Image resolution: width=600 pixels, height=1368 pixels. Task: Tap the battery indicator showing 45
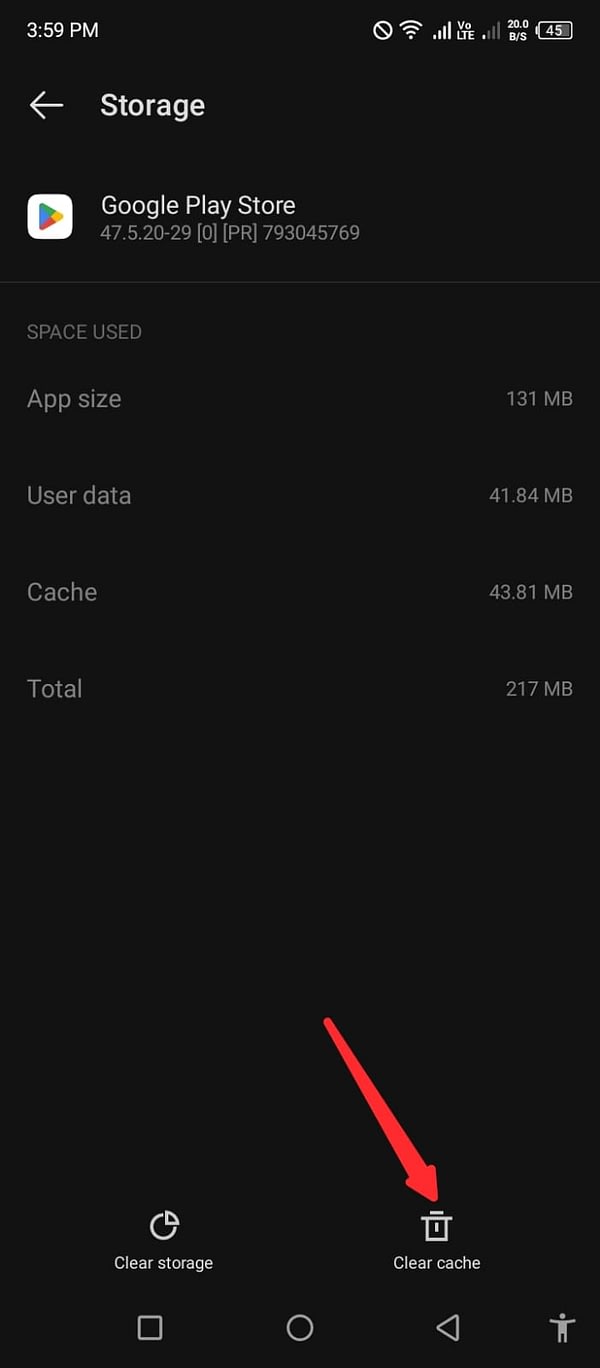point(553,30)
